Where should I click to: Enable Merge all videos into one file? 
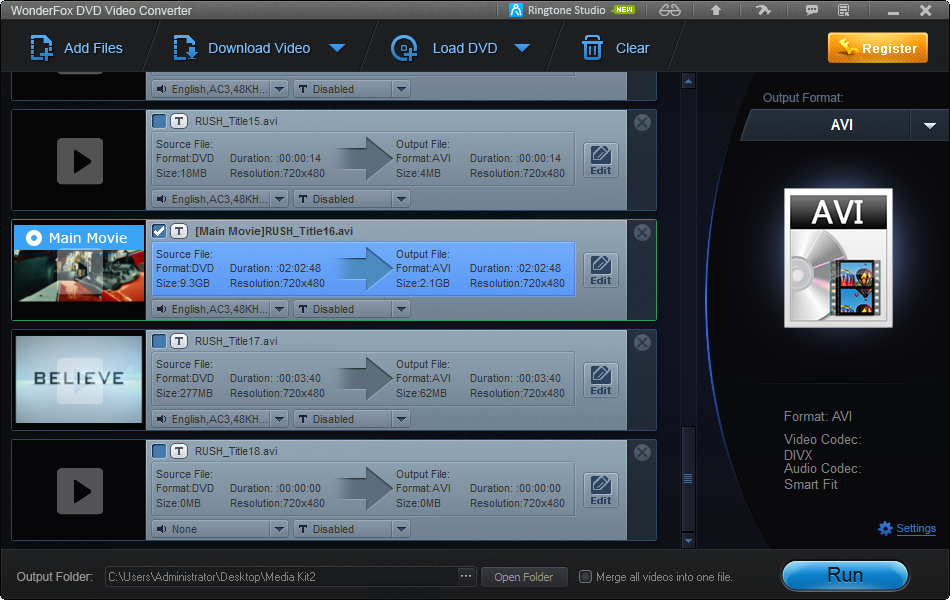point(585,576)
